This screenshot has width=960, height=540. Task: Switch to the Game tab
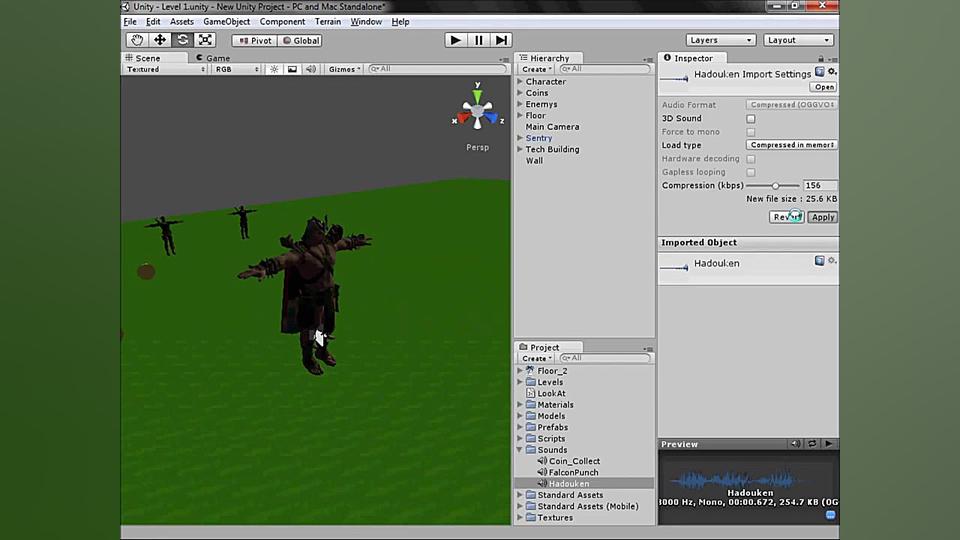point(213,58)
